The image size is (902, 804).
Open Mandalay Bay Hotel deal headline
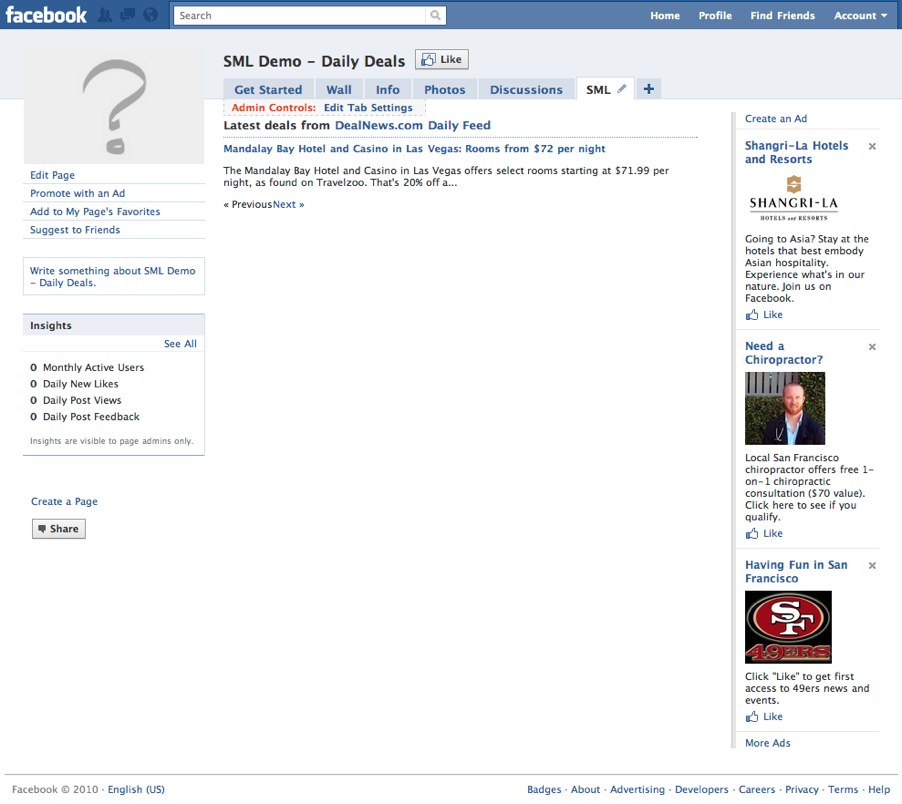click(x=414, y=148)
